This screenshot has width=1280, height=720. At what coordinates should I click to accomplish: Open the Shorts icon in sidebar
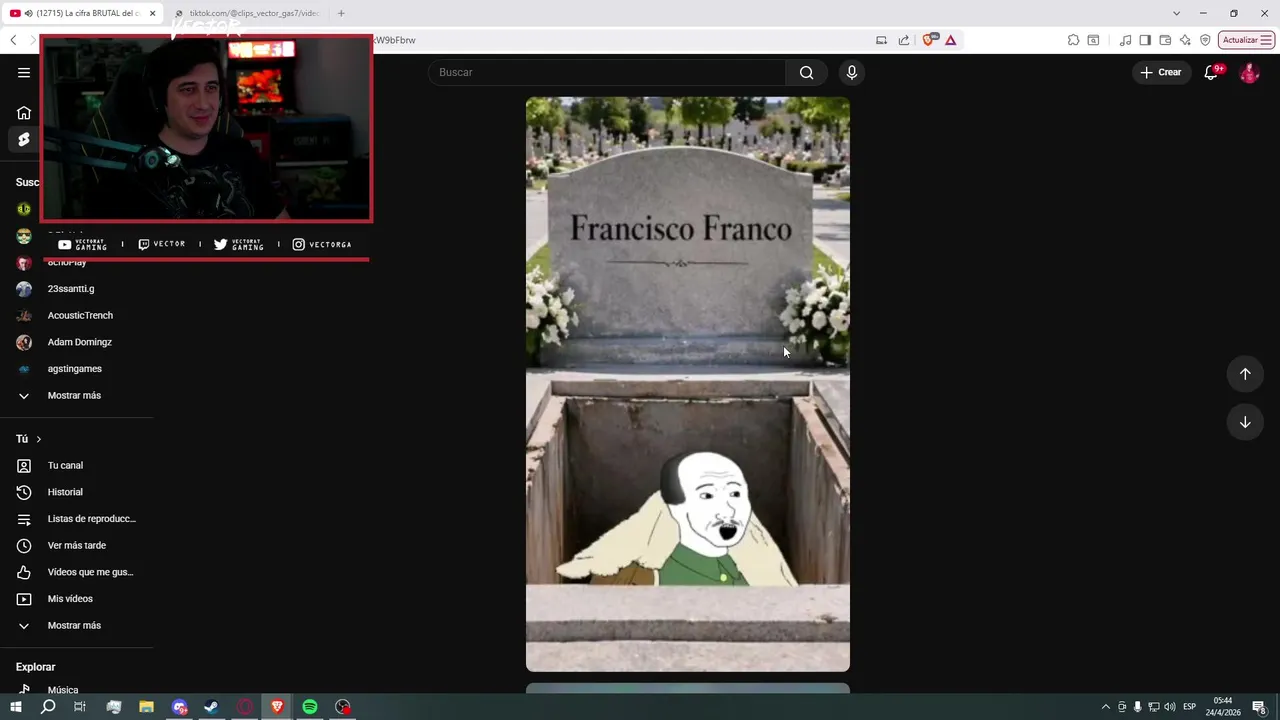[x=24, y=139]
